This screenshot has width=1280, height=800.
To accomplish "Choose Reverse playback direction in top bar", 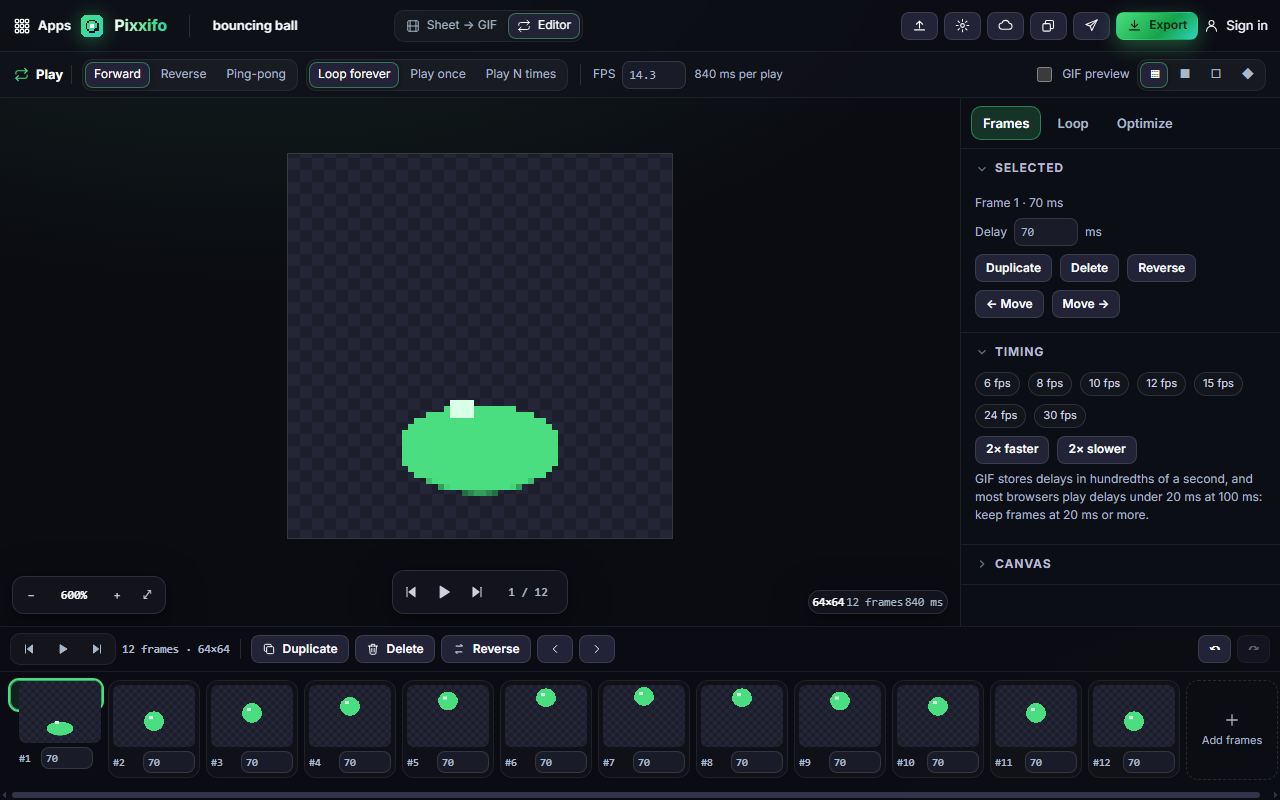I will (x=184, y=74).
